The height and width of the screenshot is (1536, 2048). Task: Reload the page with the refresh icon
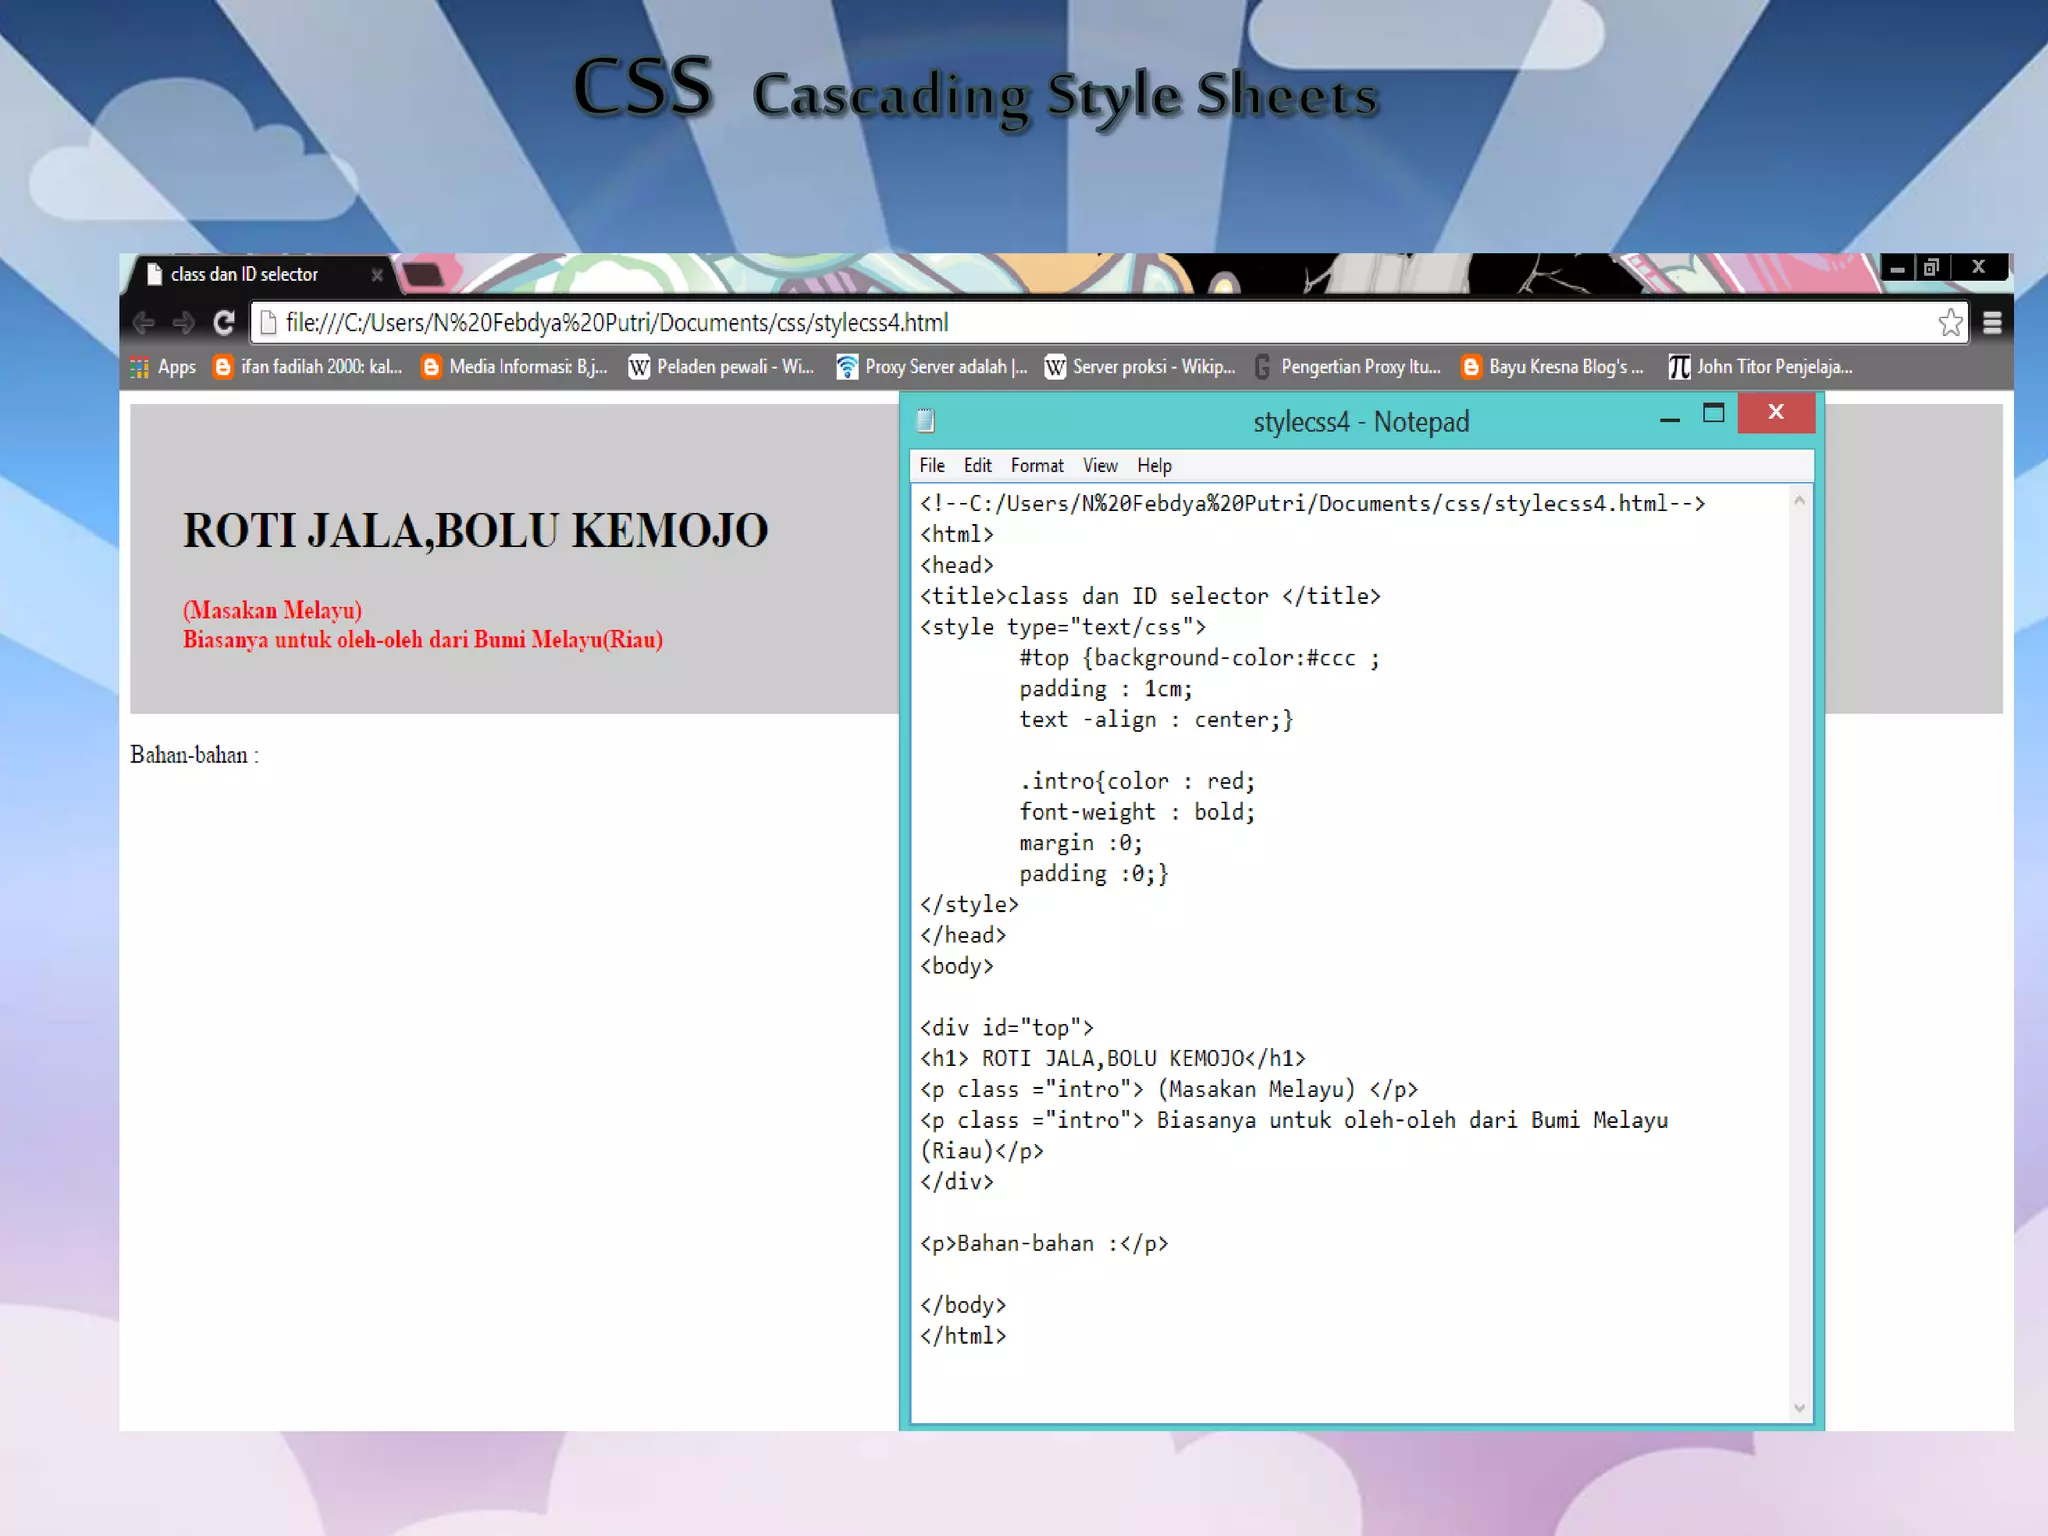224,323
